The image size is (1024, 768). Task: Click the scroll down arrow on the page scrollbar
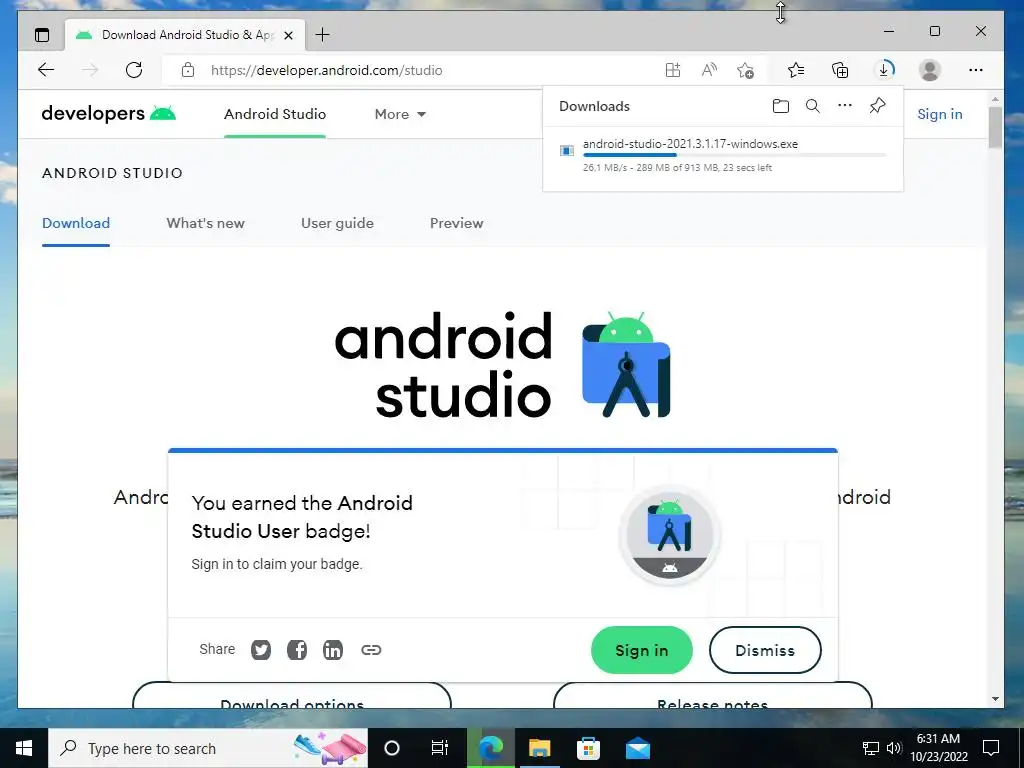tap(995, 699)
